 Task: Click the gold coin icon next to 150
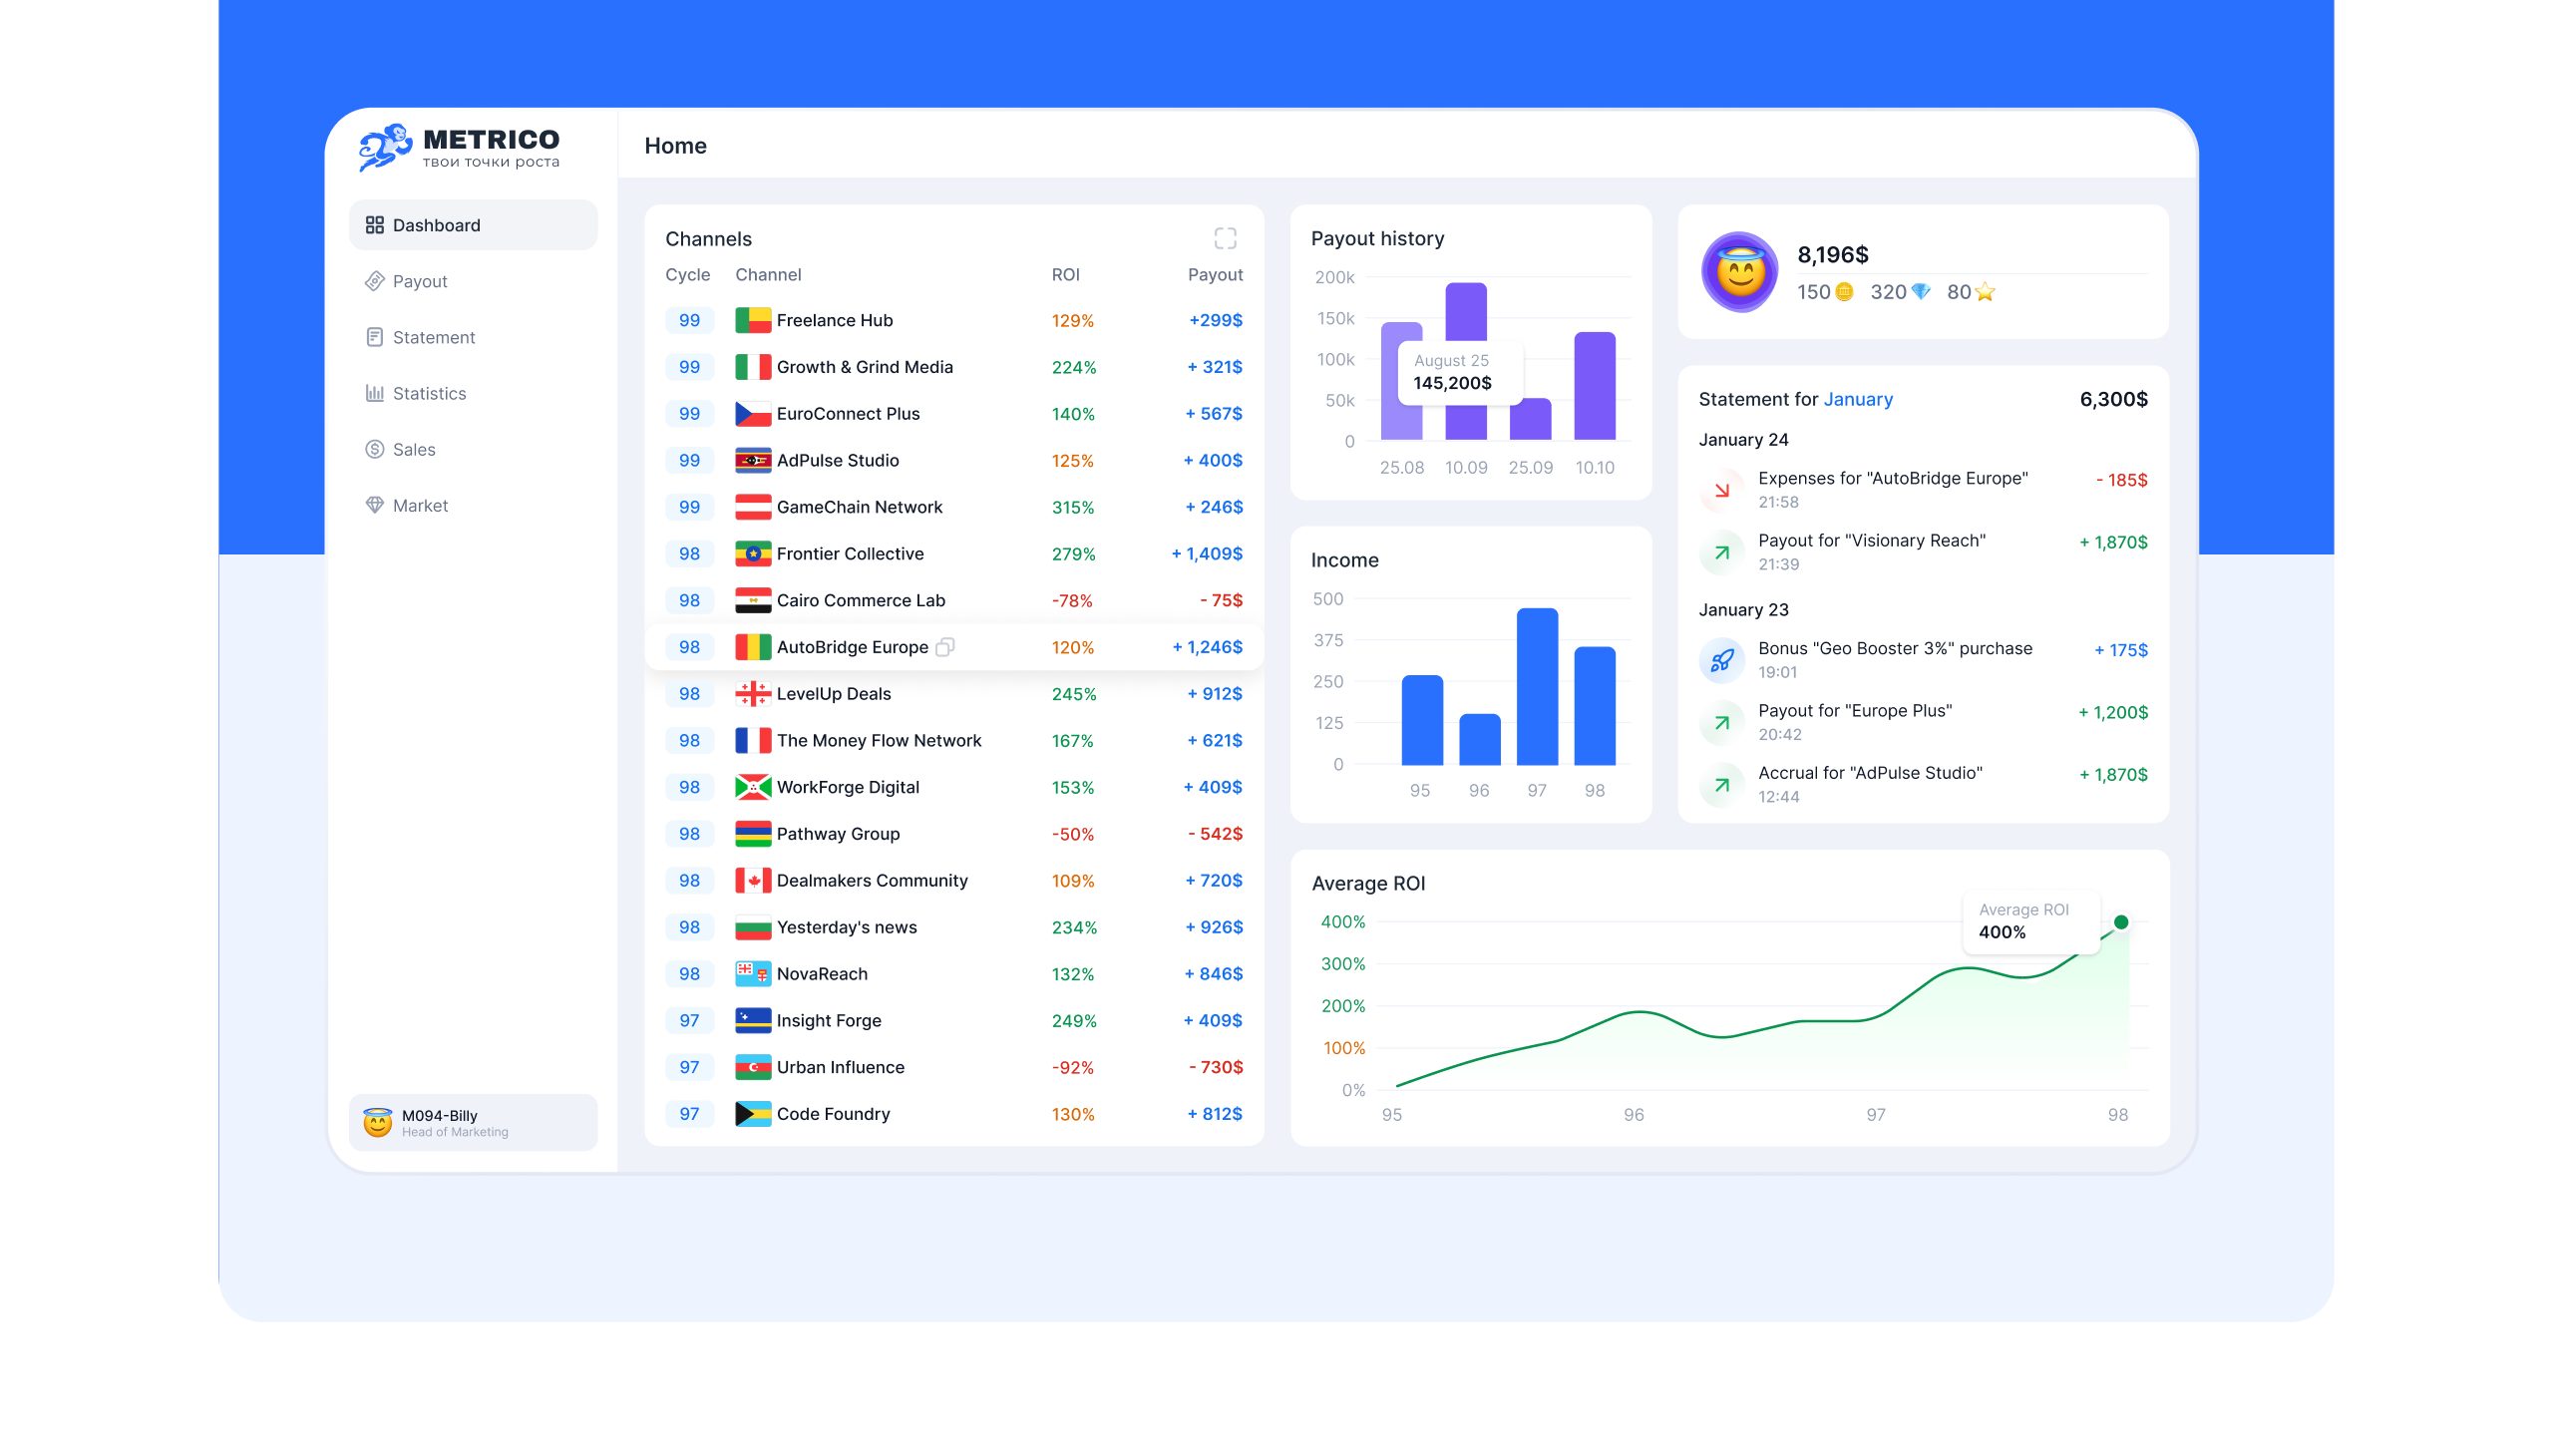1844,292
